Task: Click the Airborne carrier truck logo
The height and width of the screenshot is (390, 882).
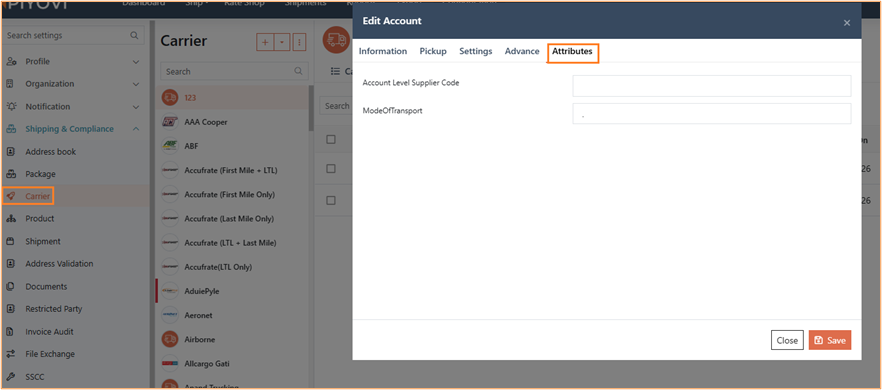Action: (x=169, y=339)
